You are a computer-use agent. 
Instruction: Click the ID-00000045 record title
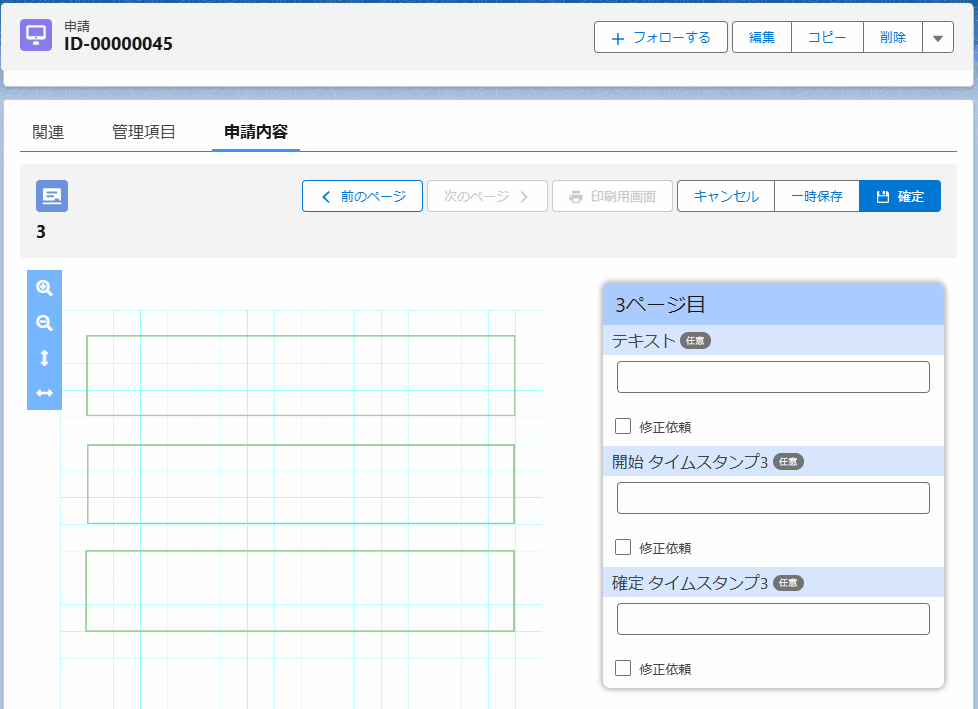point(118,44)
